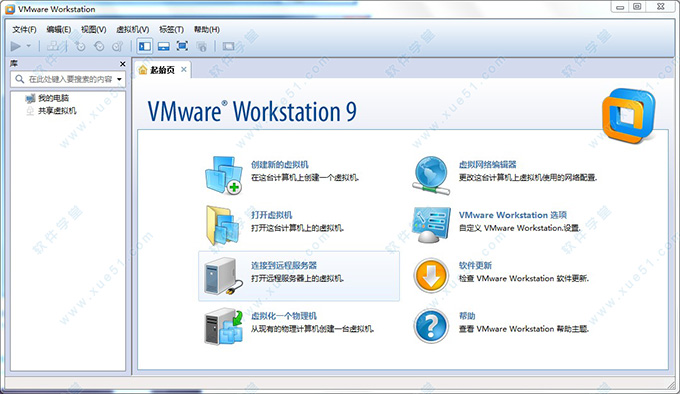Click text 自定义 VMware Workstation 设置

click(520, 228)
